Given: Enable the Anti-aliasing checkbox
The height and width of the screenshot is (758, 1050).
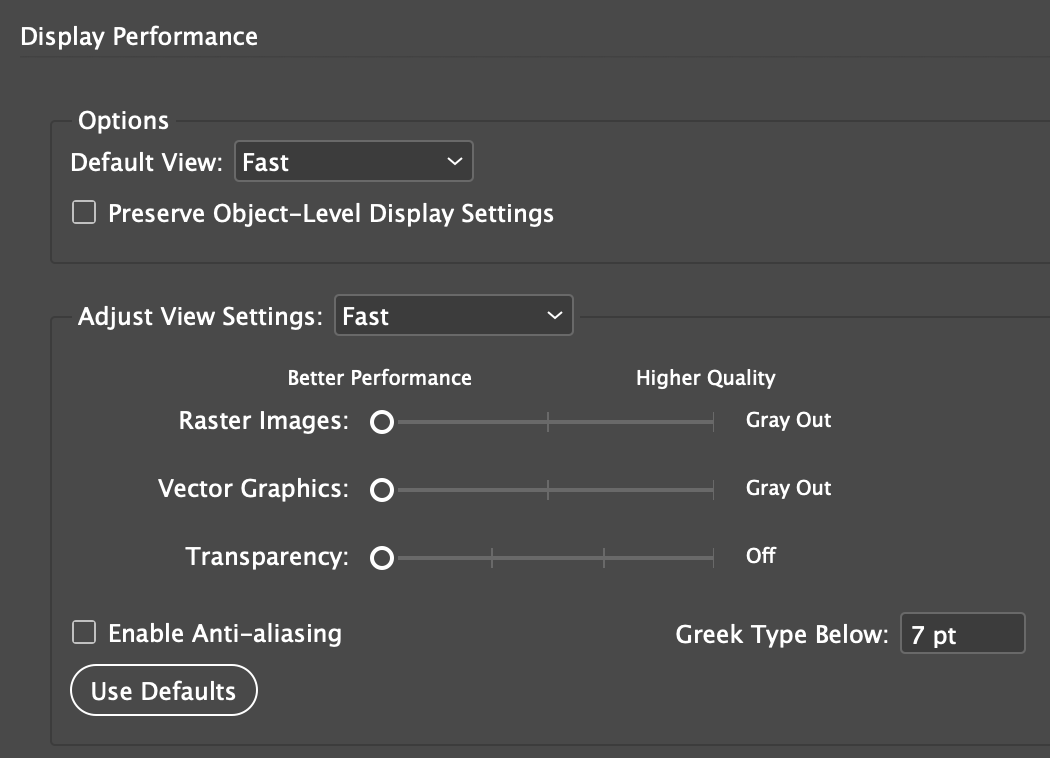Looking at the screenshot, I should coord(84,632).
